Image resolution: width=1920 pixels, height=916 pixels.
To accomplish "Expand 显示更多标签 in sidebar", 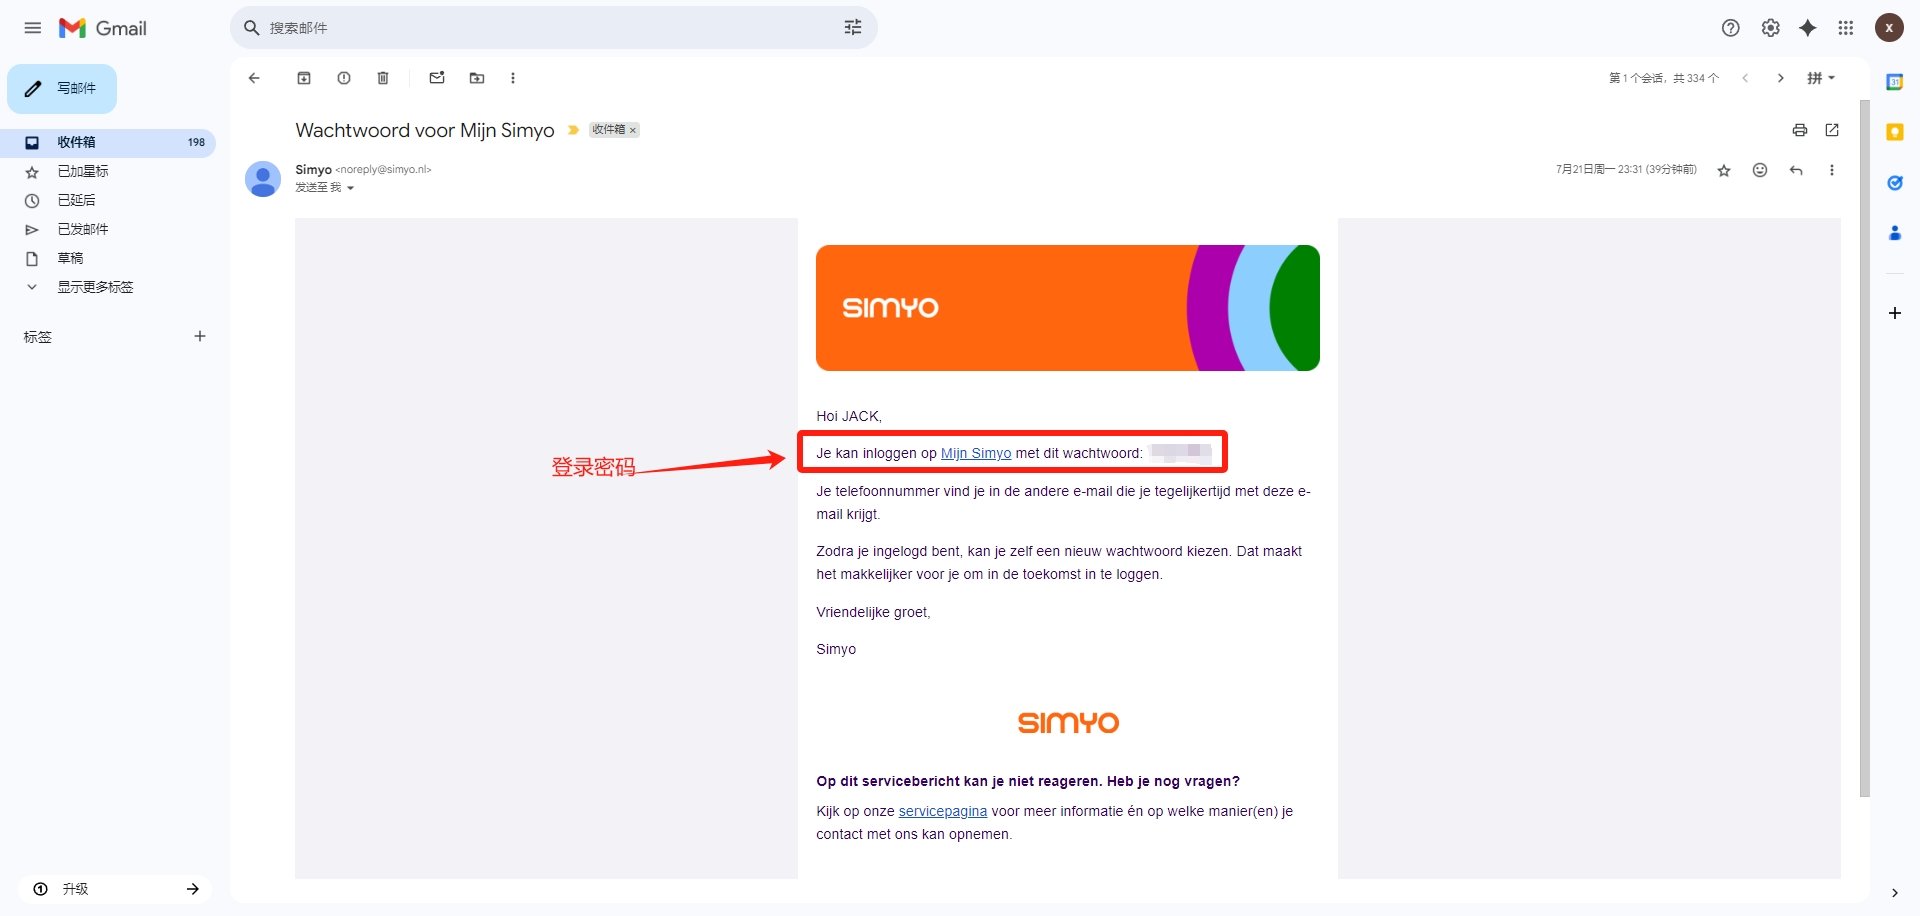I will (95, 287).
